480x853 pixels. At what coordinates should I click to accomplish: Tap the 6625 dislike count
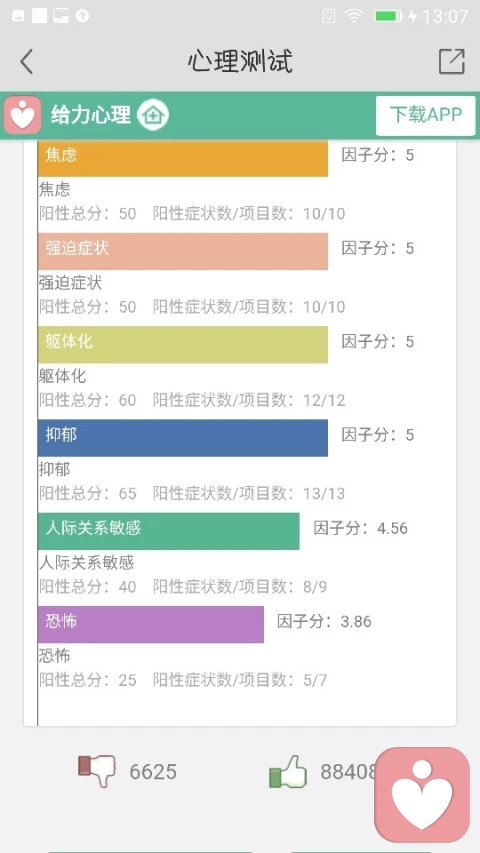point(153,771)
